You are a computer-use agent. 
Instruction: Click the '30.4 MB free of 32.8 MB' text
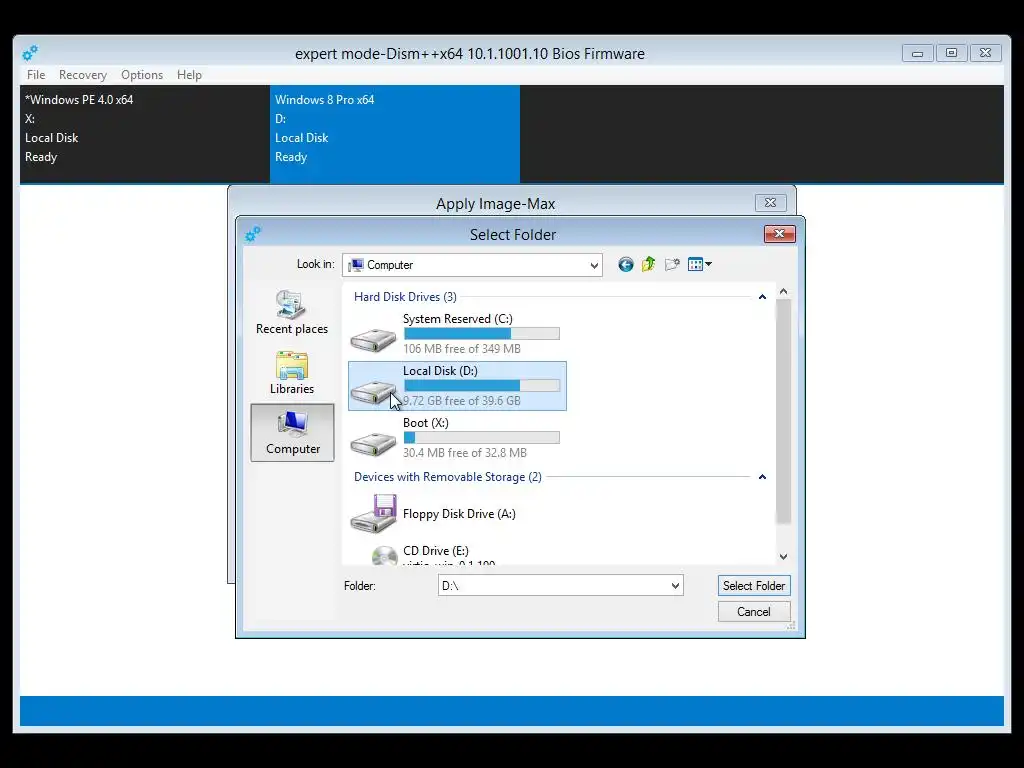point(464,453)
